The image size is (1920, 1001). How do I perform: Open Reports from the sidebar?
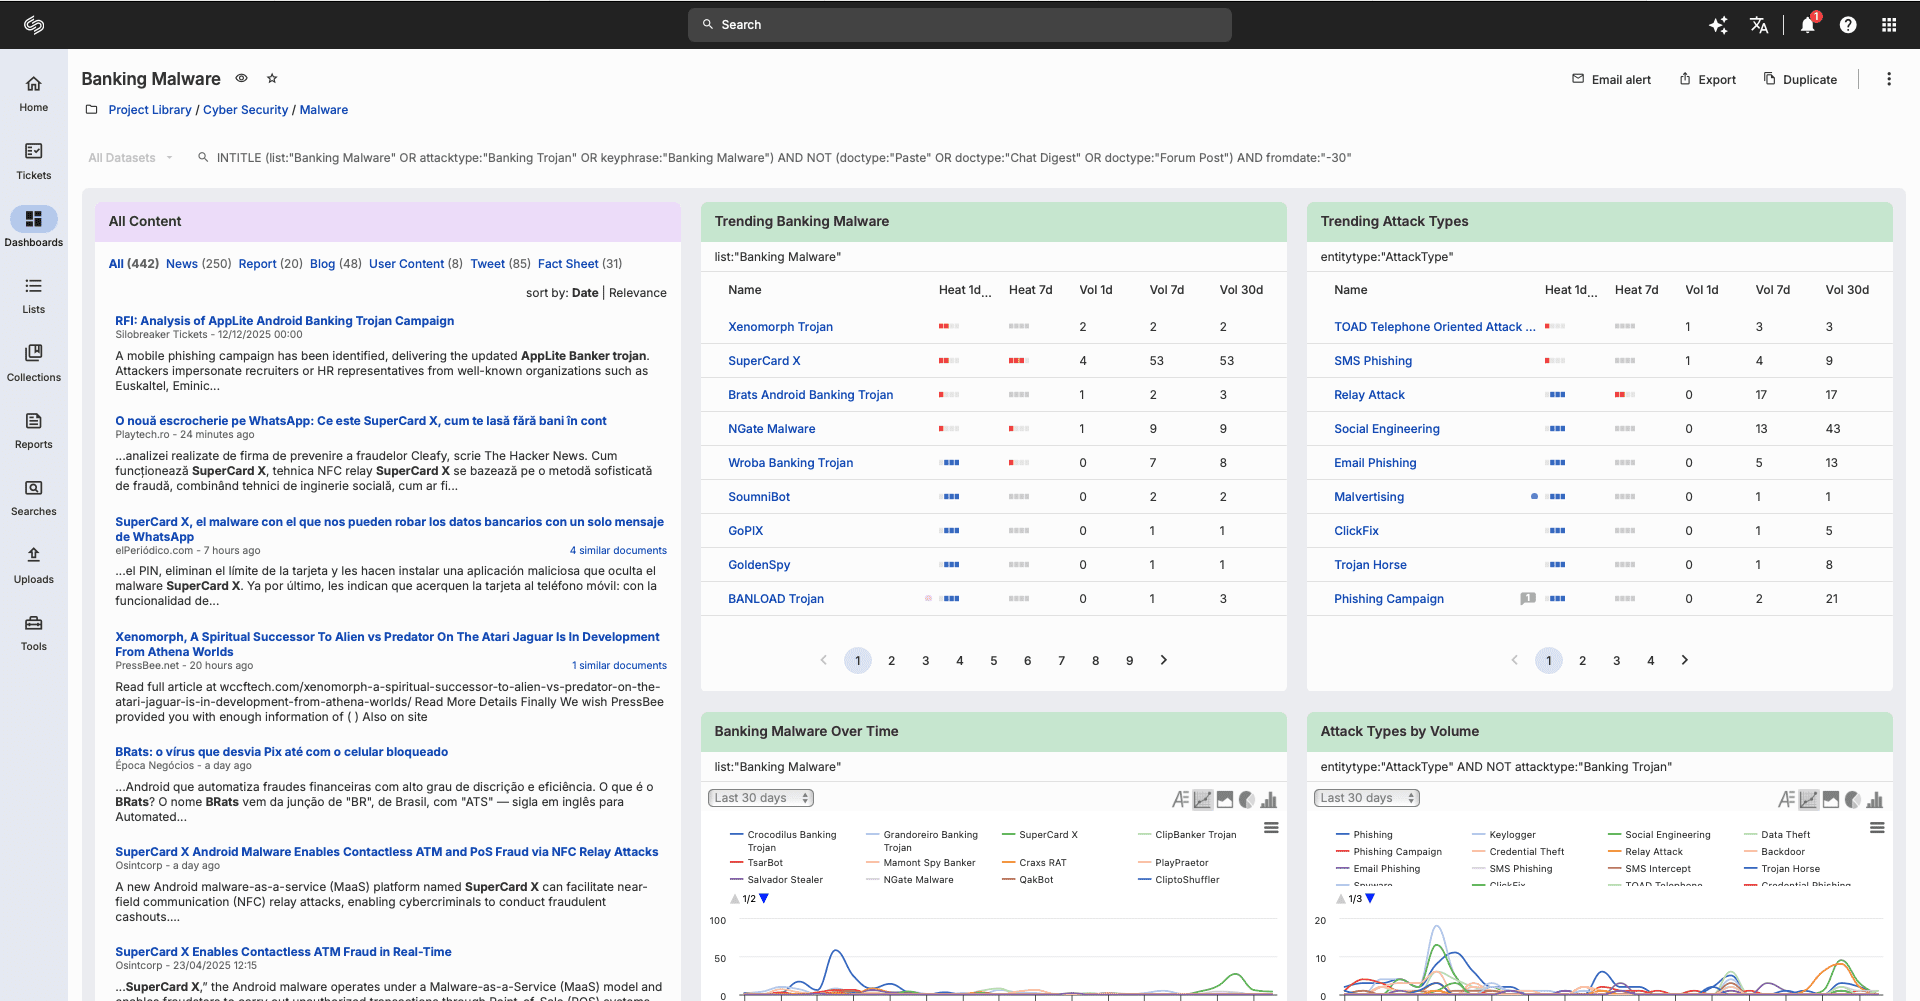coord(34,430)
